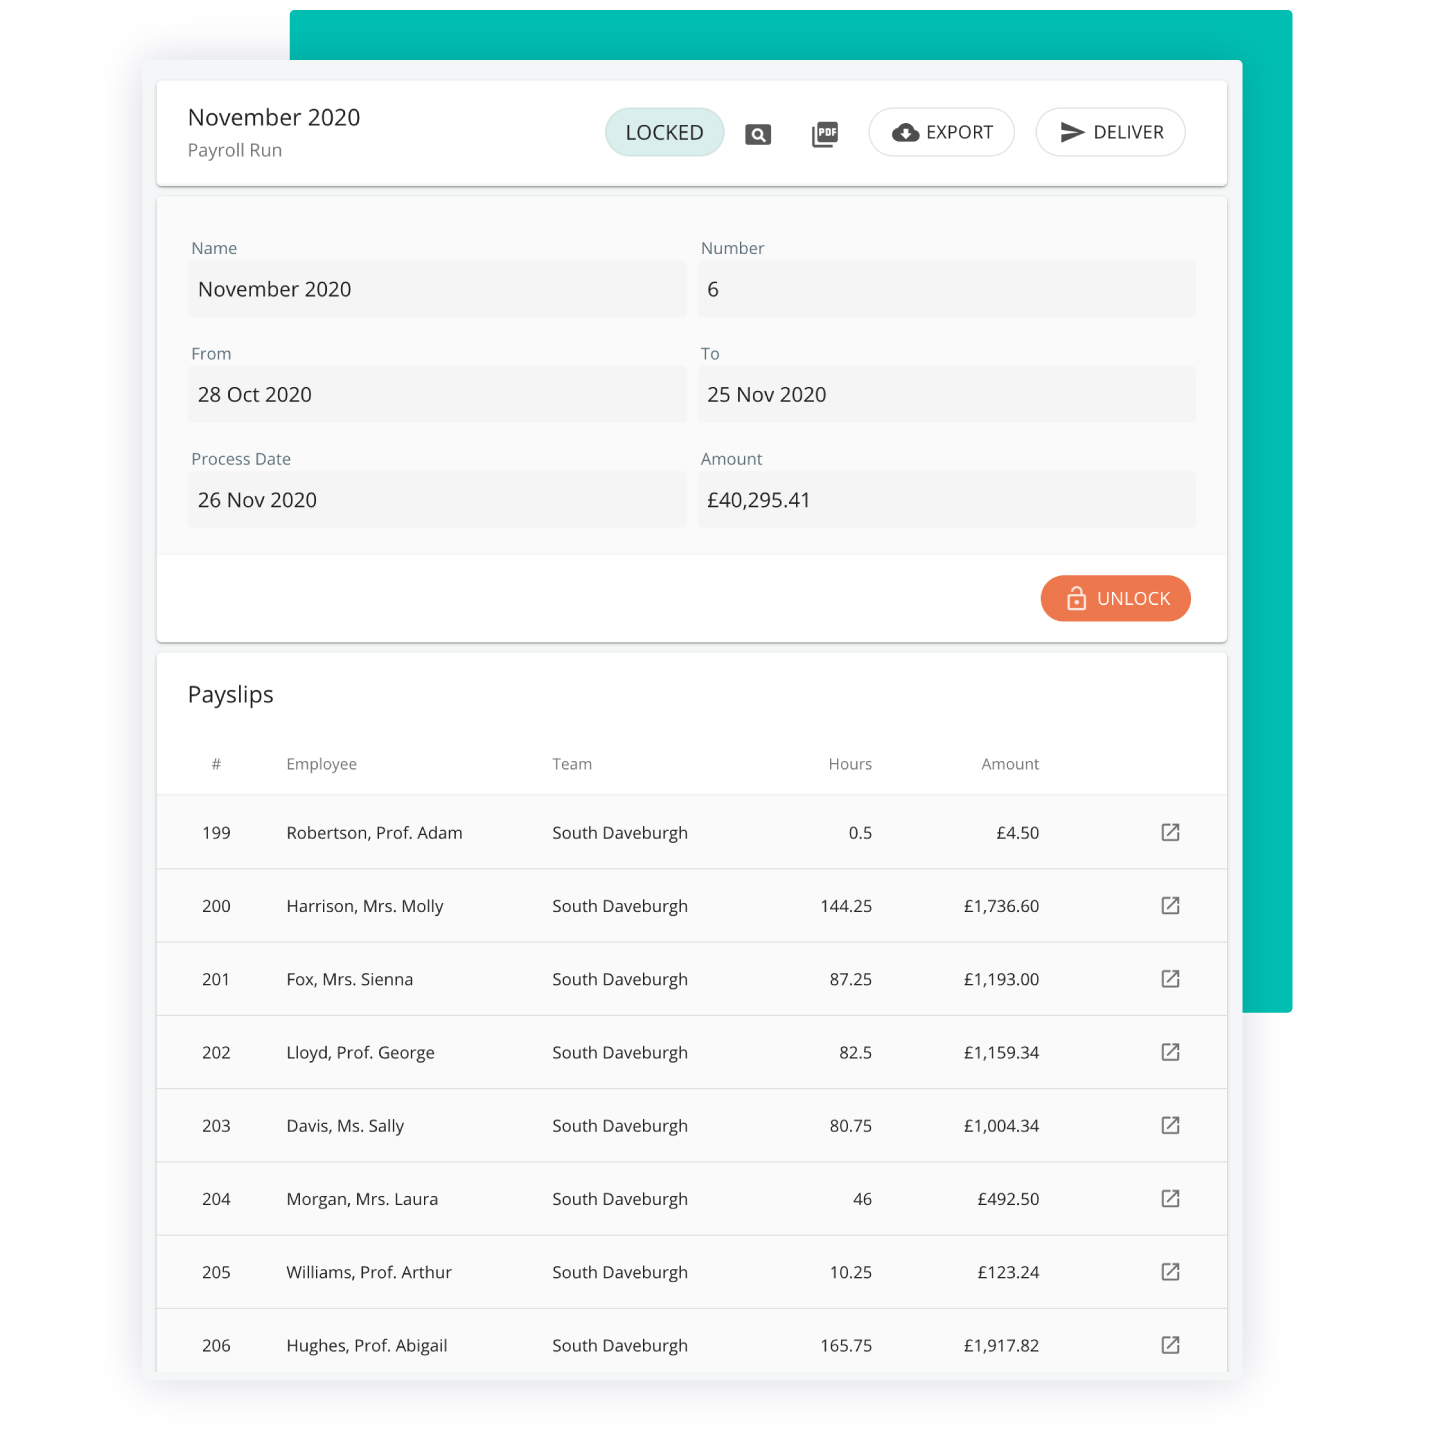Screen dimensions: 1440x1440
Task: Open payslip 204 for Morgan, Mrs. Laura
Action: (x=1170, y=1198)
